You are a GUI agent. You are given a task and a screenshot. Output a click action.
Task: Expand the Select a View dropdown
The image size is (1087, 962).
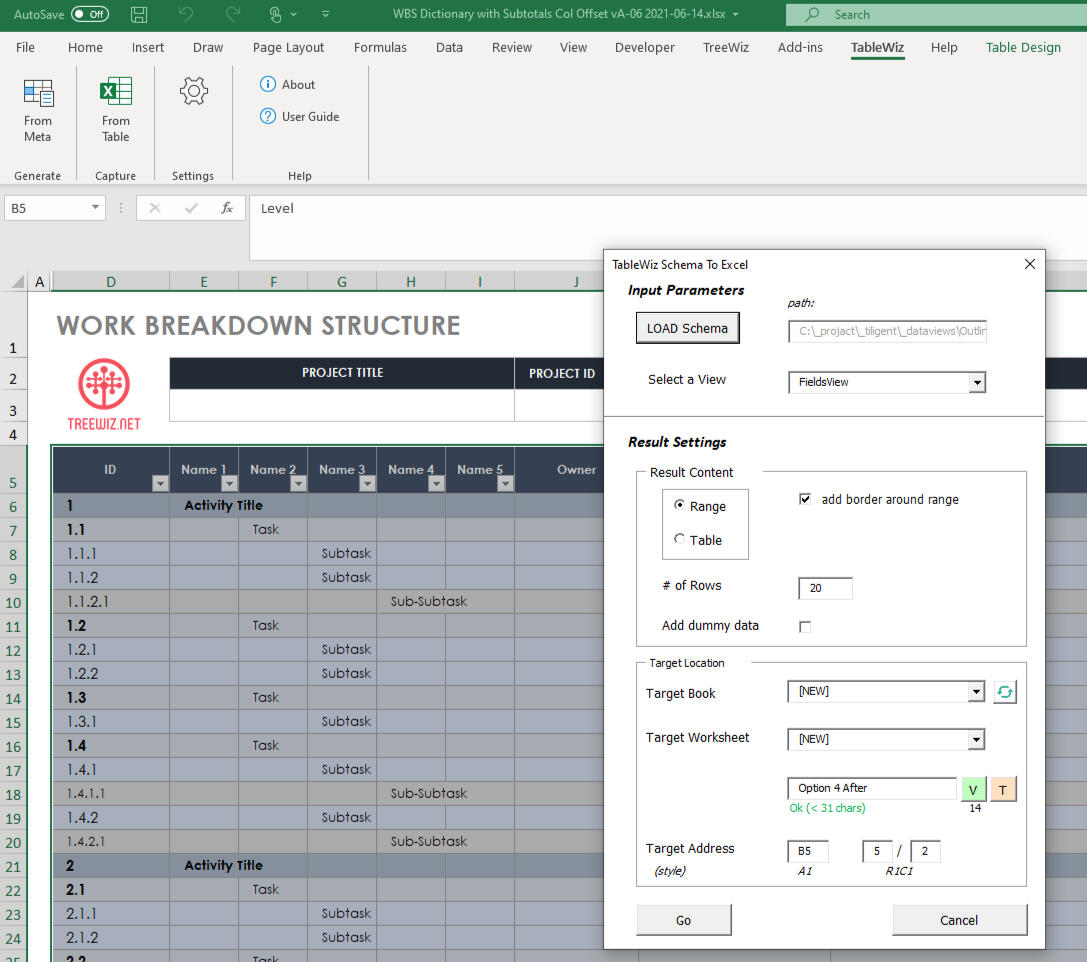click(977, 383)
